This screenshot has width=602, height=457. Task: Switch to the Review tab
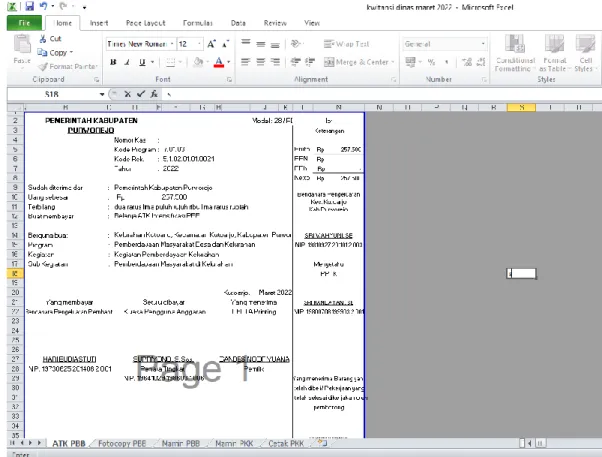[275, 23]
